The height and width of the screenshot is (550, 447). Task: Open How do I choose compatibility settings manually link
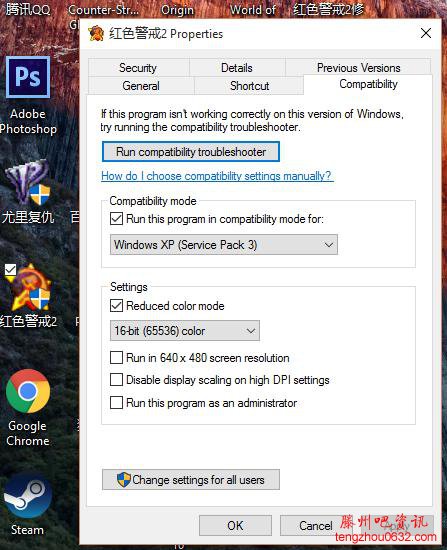coord(217,176)
